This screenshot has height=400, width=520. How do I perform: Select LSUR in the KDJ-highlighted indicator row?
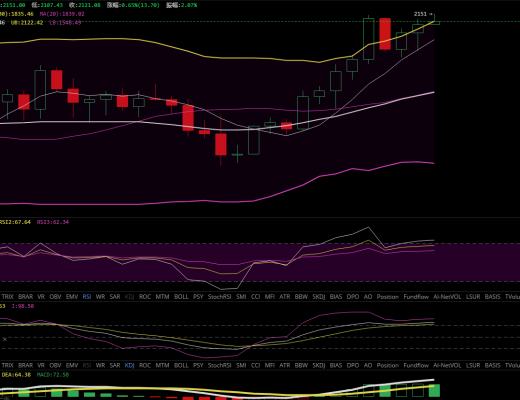(x=473, y=365)
